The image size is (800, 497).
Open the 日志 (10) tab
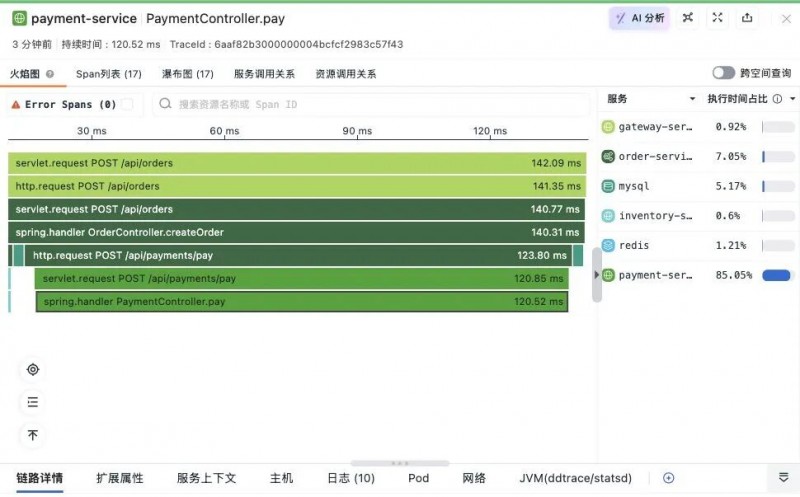coord(351,478)
